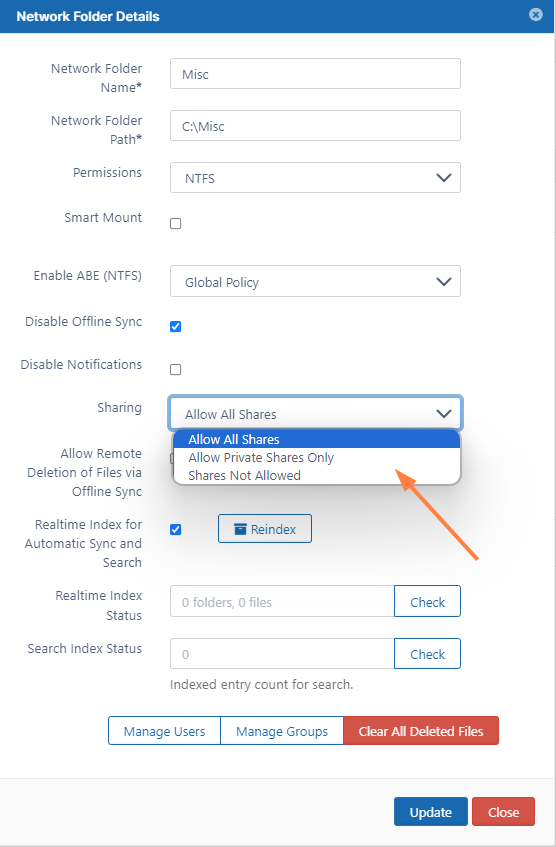Click the Manage Groups button
The width and height of the screenshot is (556, 847).
282,731
